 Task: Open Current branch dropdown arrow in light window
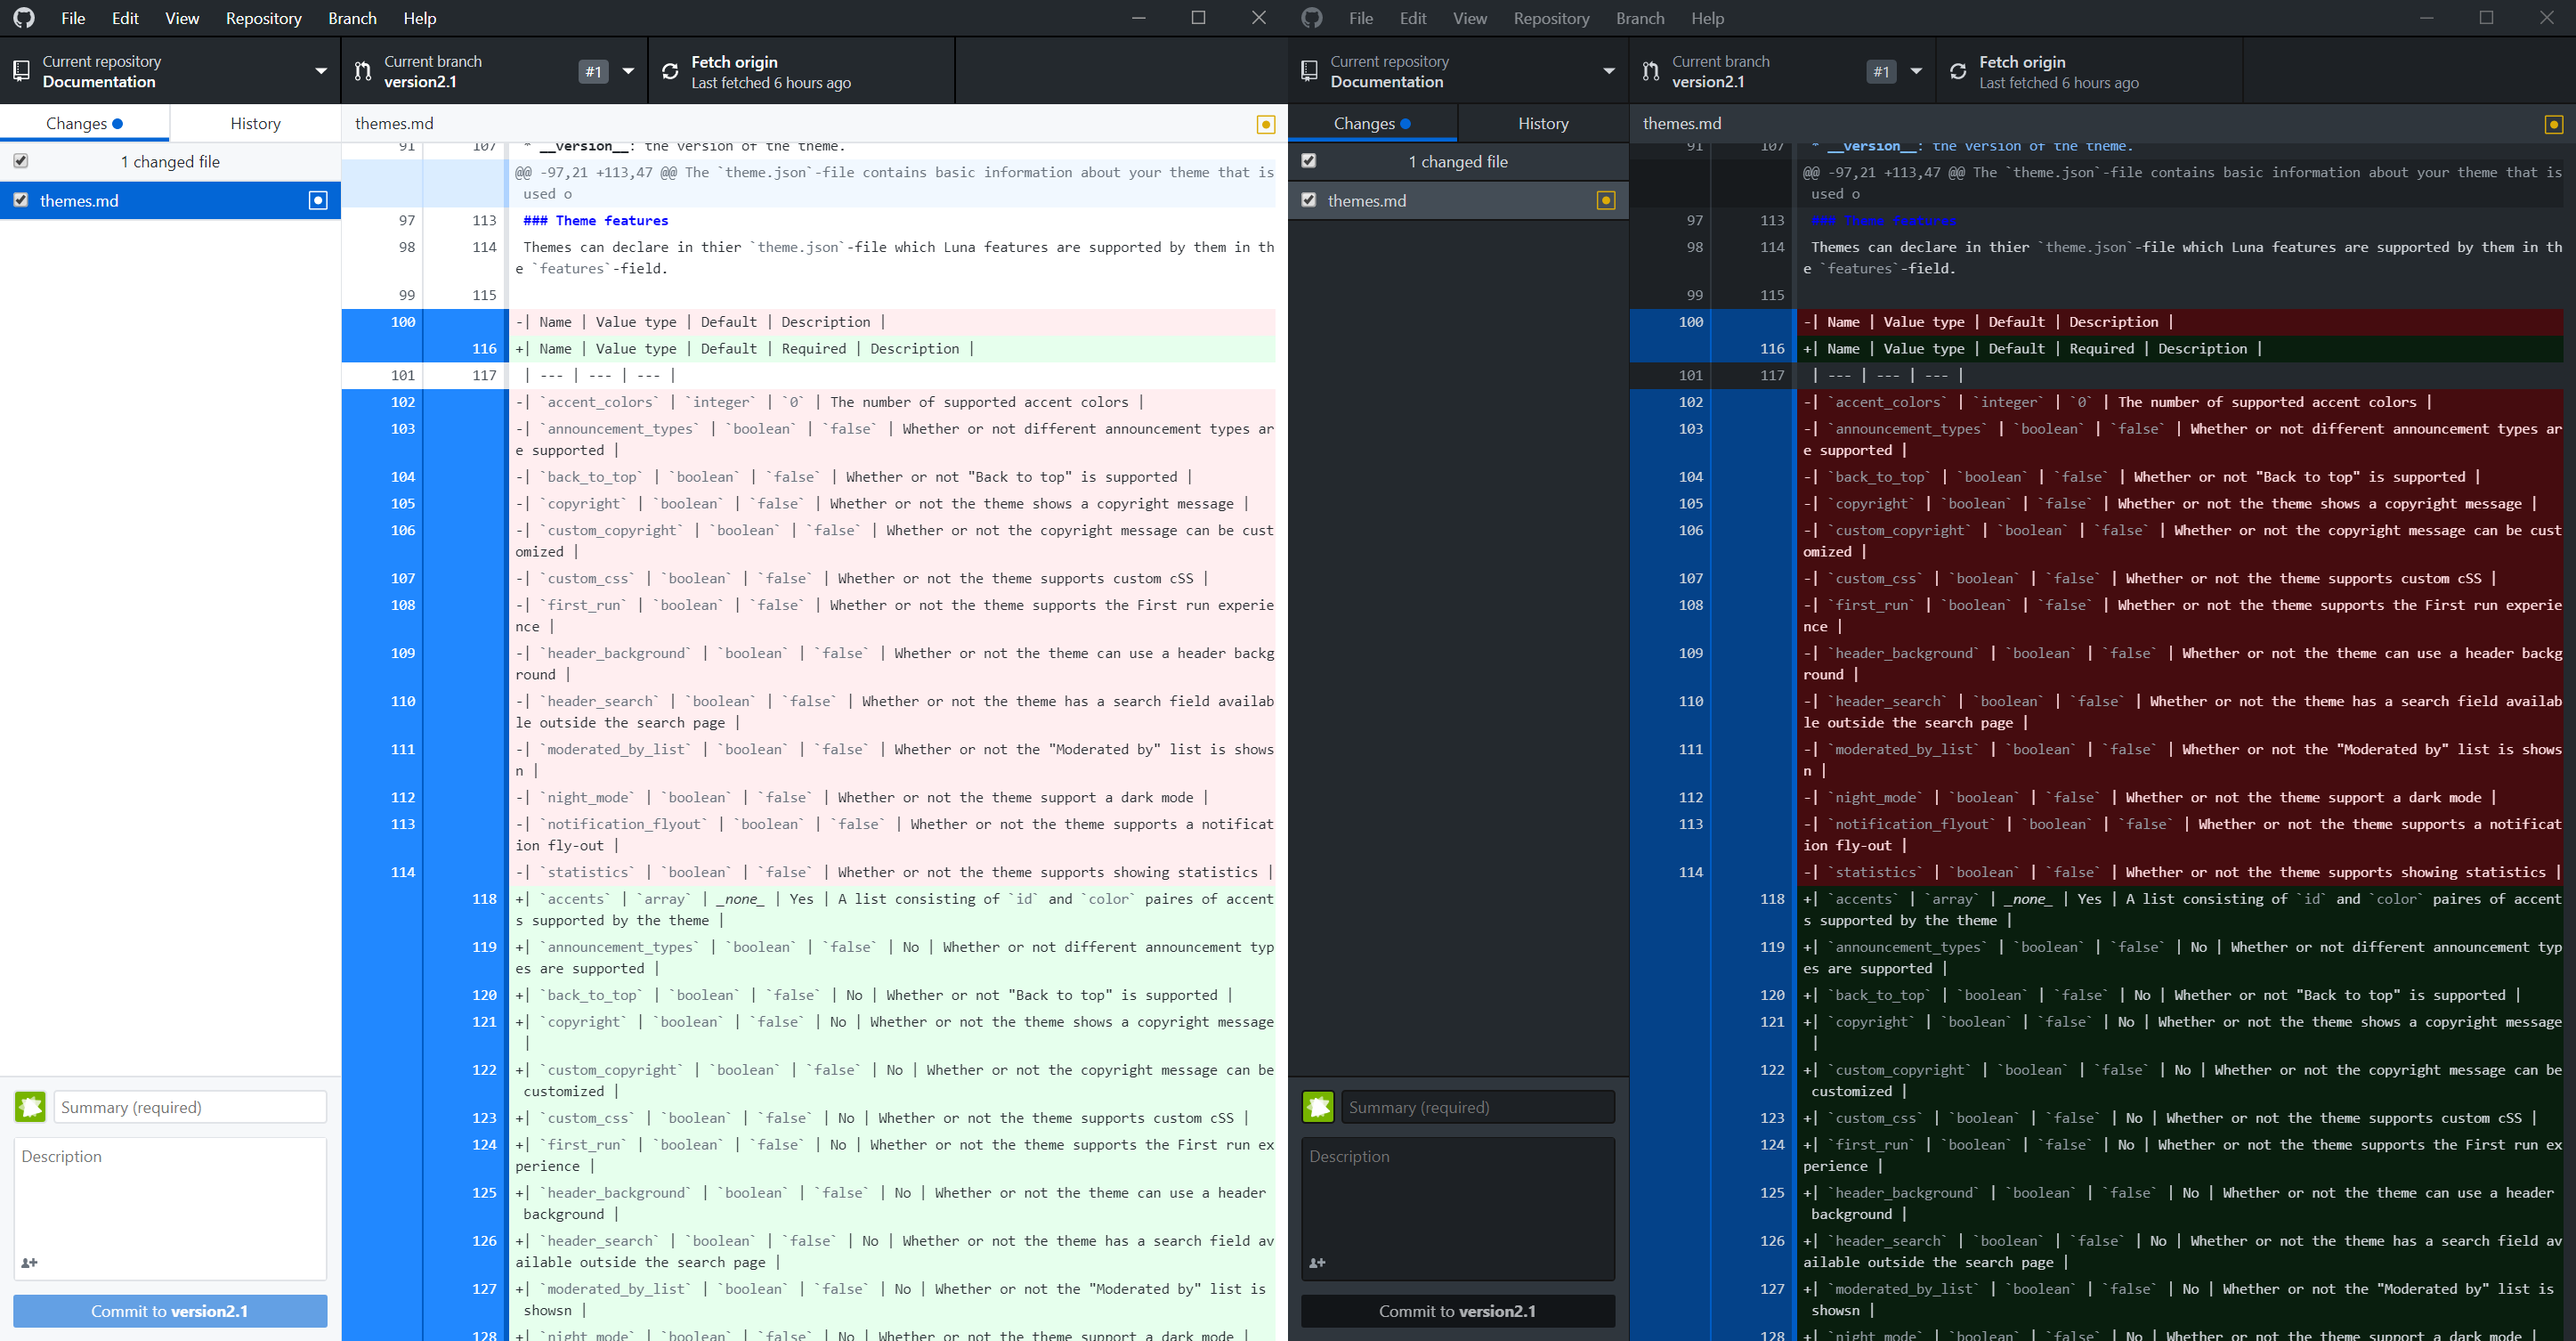(x=628, y=71)
